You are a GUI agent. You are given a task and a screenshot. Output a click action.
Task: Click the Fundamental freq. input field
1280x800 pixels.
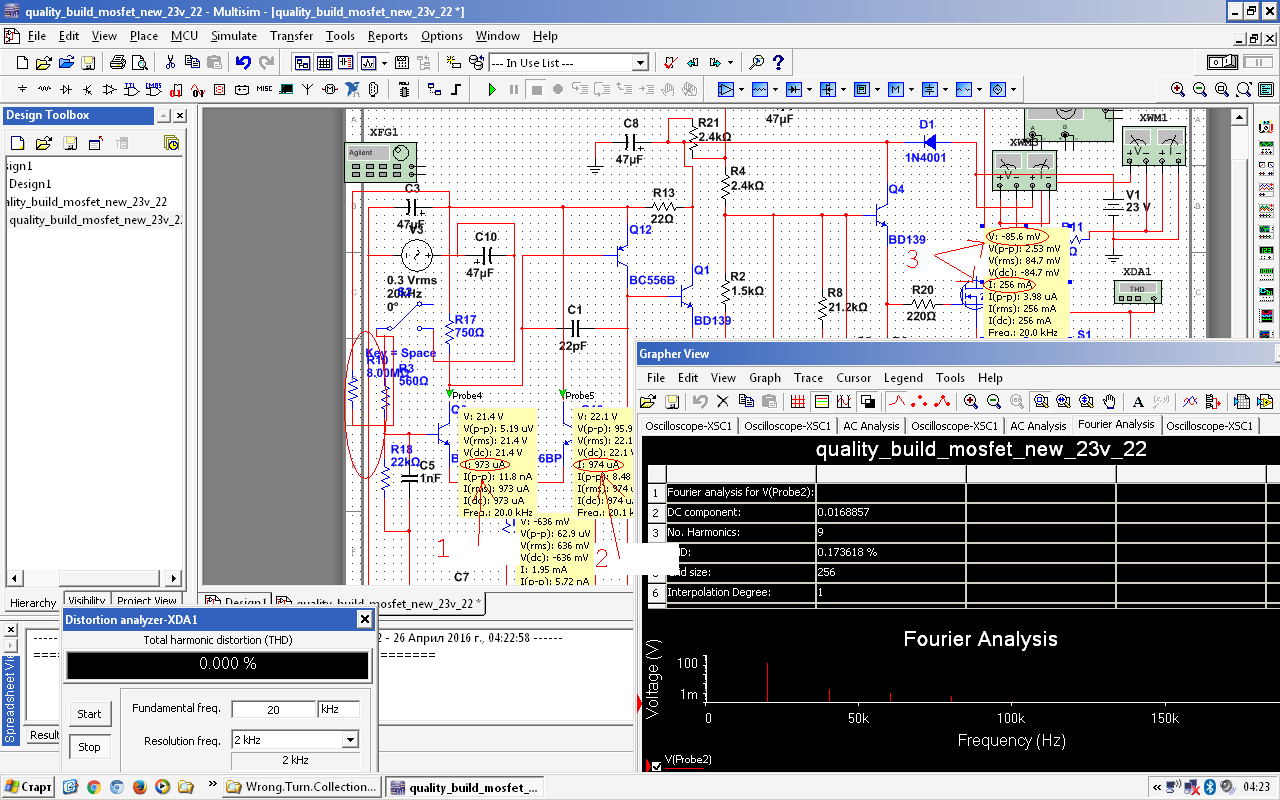(273, 709)
